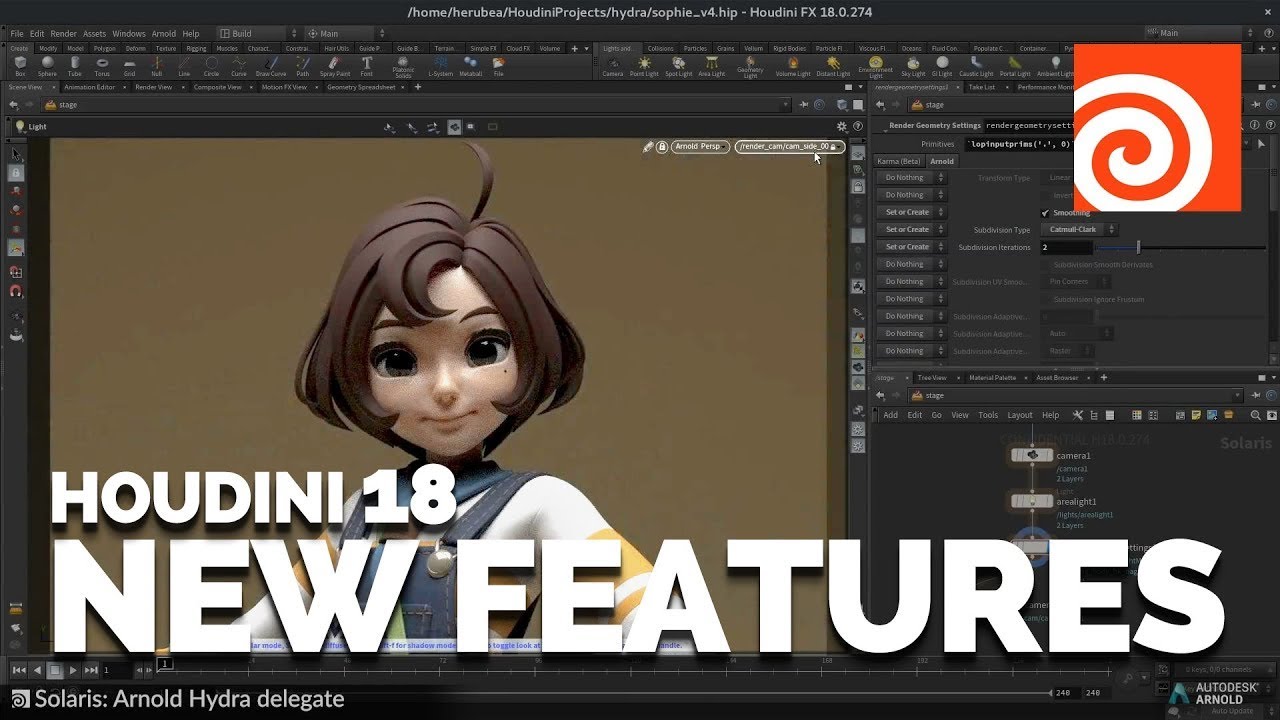This screenshot has height=720, width=1280.
Task: Toggle Subdivision Smooth Derivates checkbox
Action: point(1046,264)
